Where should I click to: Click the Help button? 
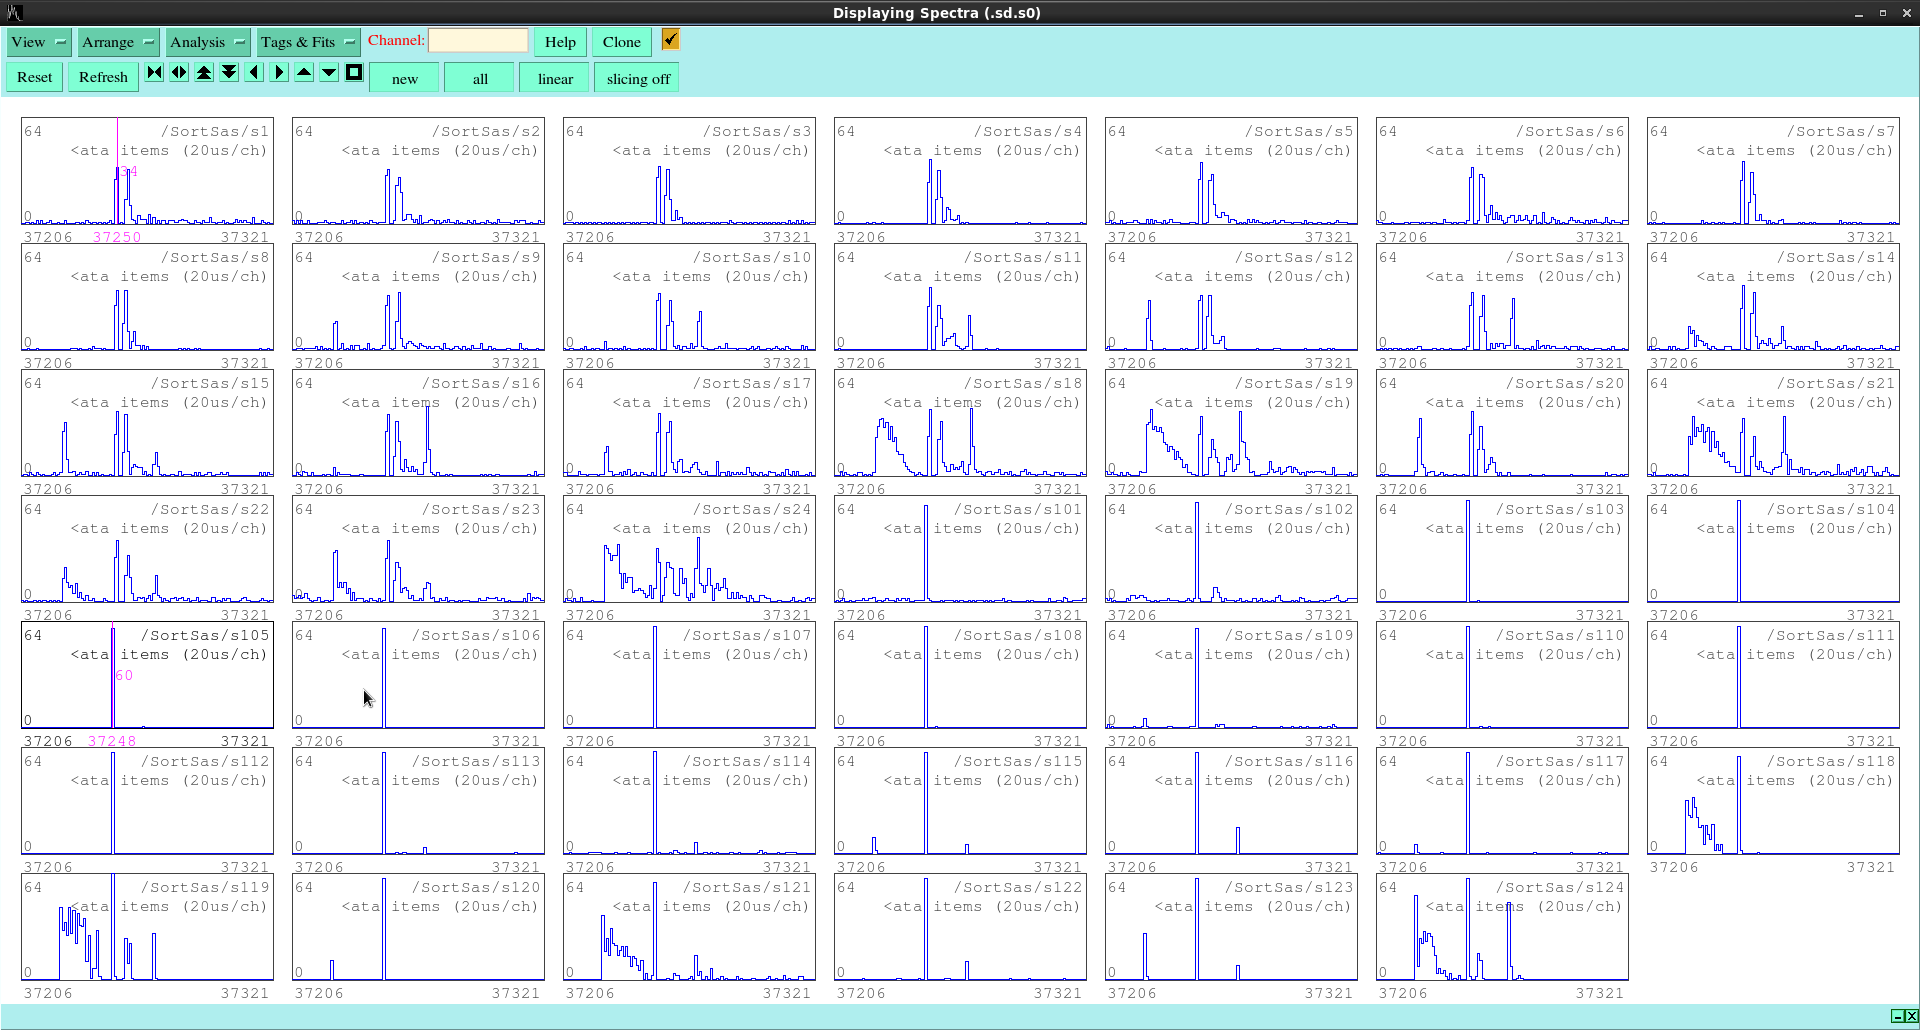click(560, 42)
